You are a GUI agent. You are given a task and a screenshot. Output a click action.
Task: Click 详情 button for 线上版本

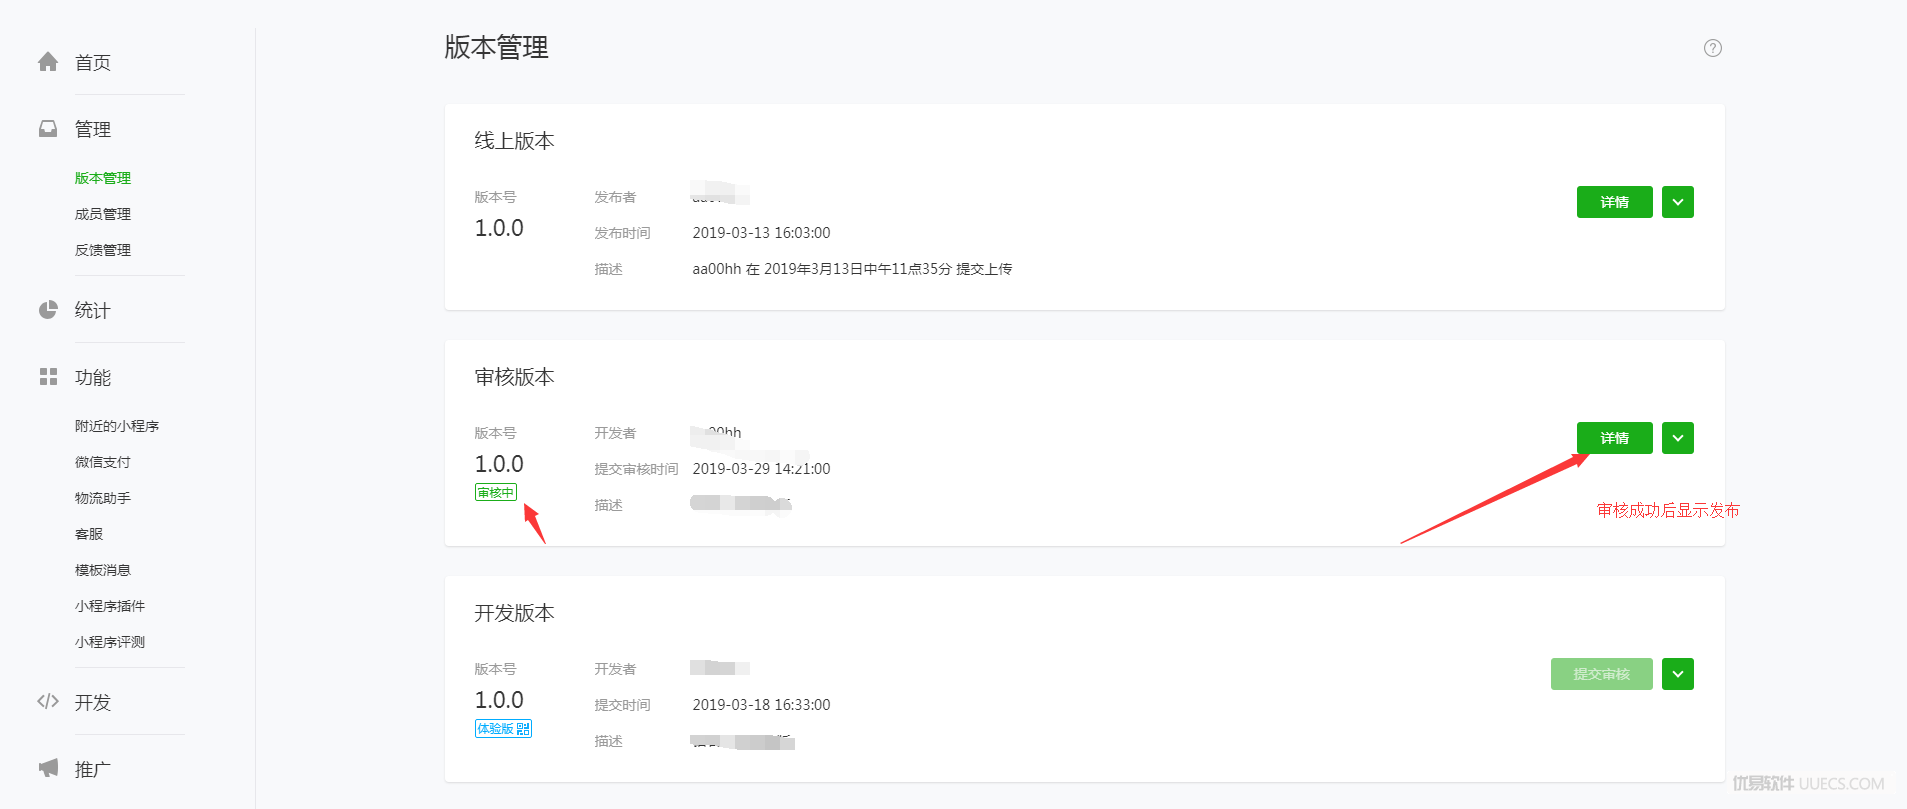1615,202
